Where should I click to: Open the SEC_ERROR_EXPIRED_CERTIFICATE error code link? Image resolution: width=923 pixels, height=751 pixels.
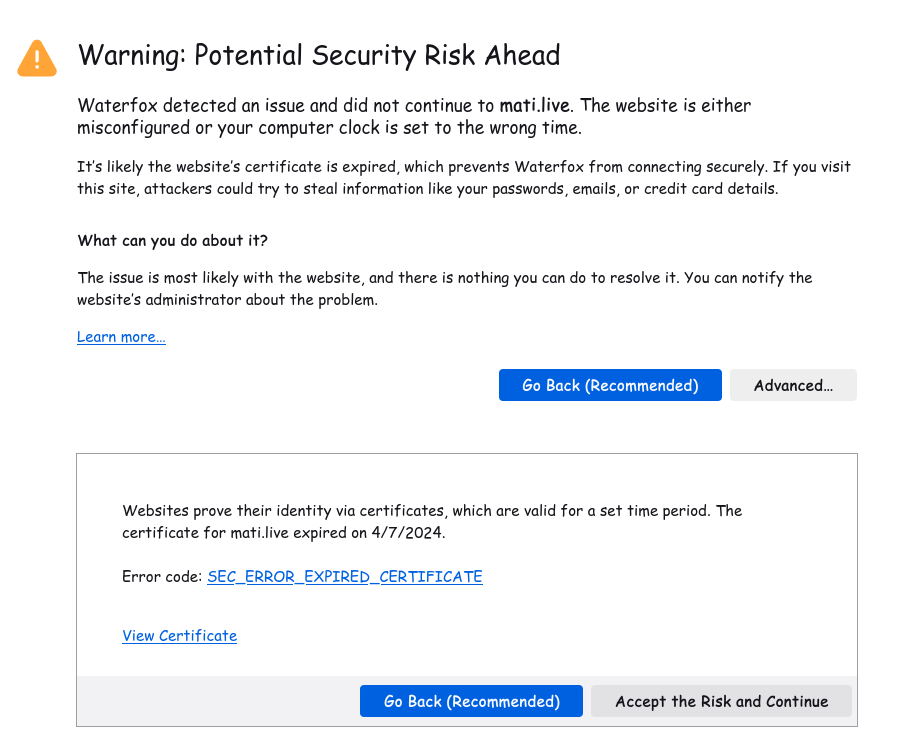coord(345,576)
